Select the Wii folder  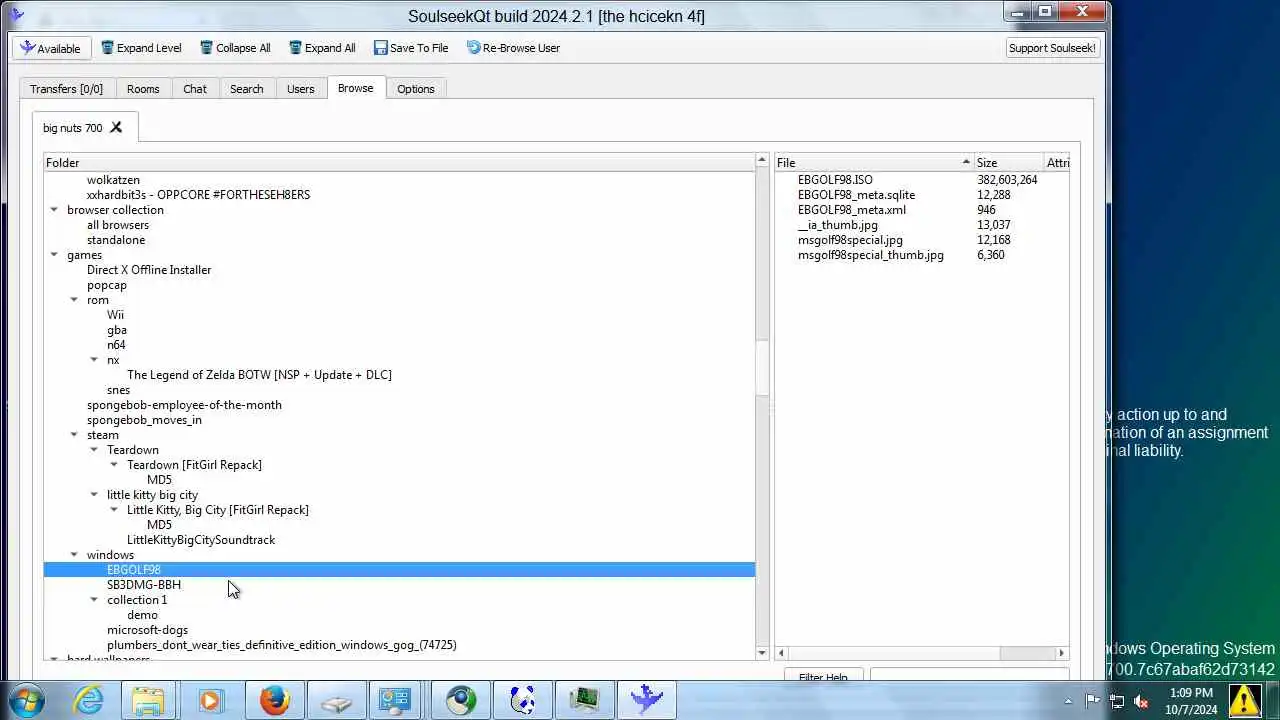pos(115,315)
